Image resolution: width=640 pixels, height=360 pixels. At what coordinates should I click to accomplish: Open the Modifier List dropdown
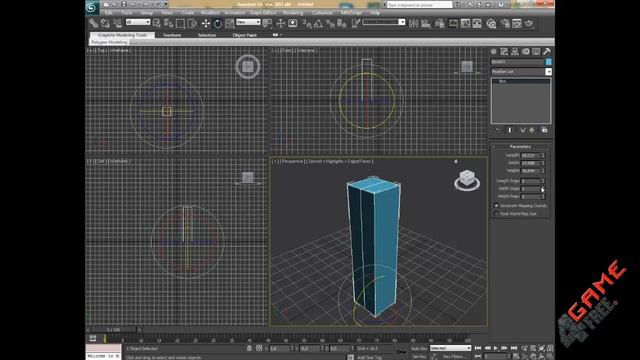[521, 71]
